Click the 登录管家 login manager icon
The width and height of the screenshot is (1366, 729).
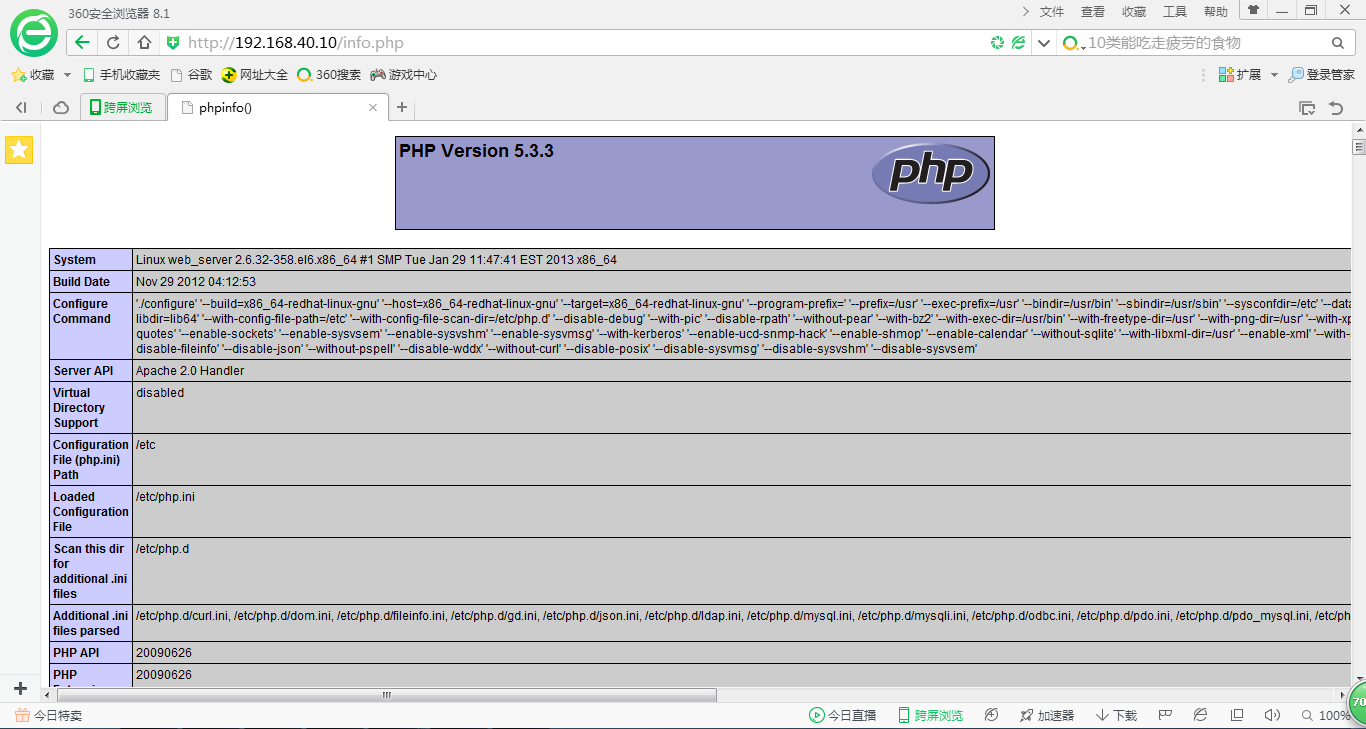[x=1322, y=73]
